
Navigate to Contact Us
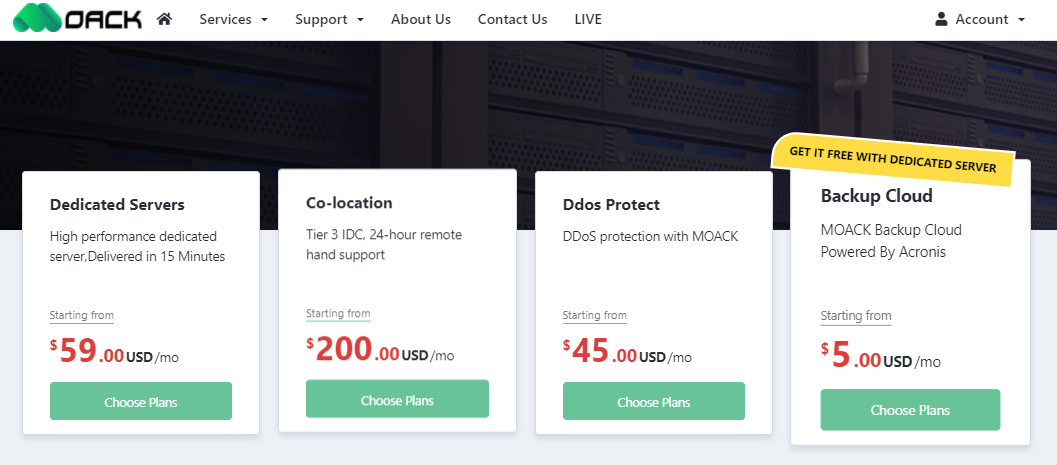tap(512, 20)
